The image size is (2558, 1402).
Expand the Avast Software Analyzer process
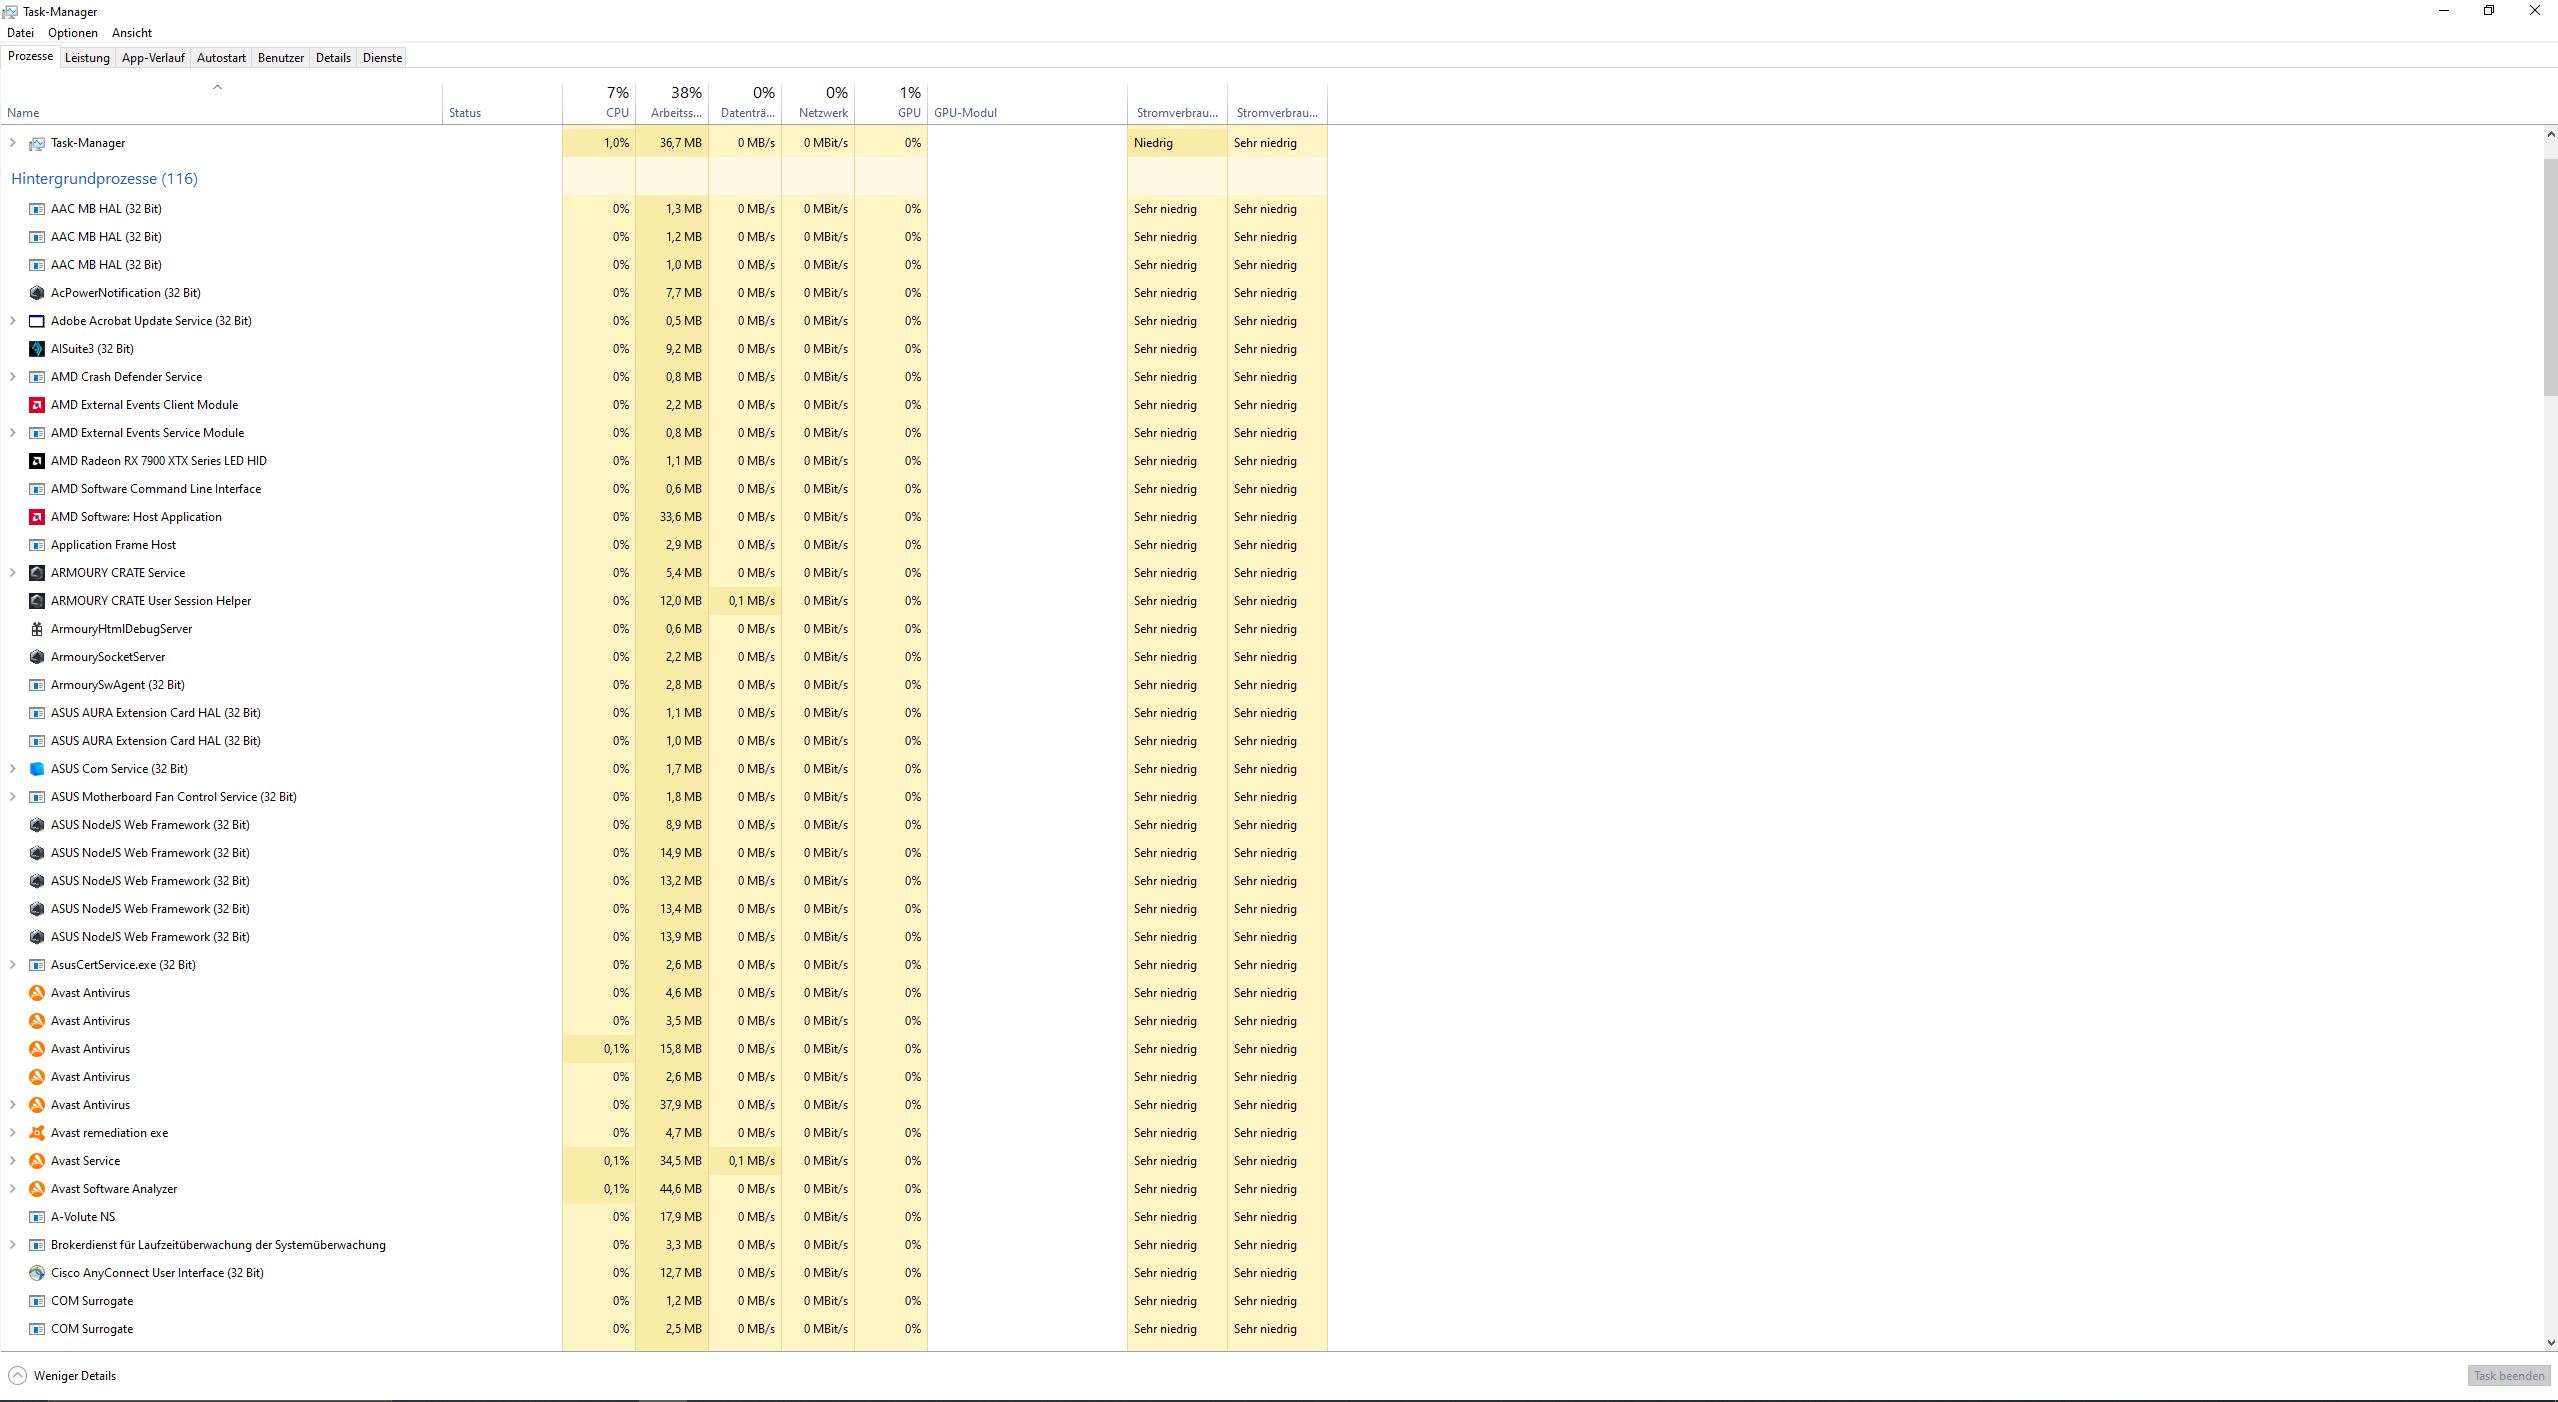pyautogui.click(x=13, y=1189)
